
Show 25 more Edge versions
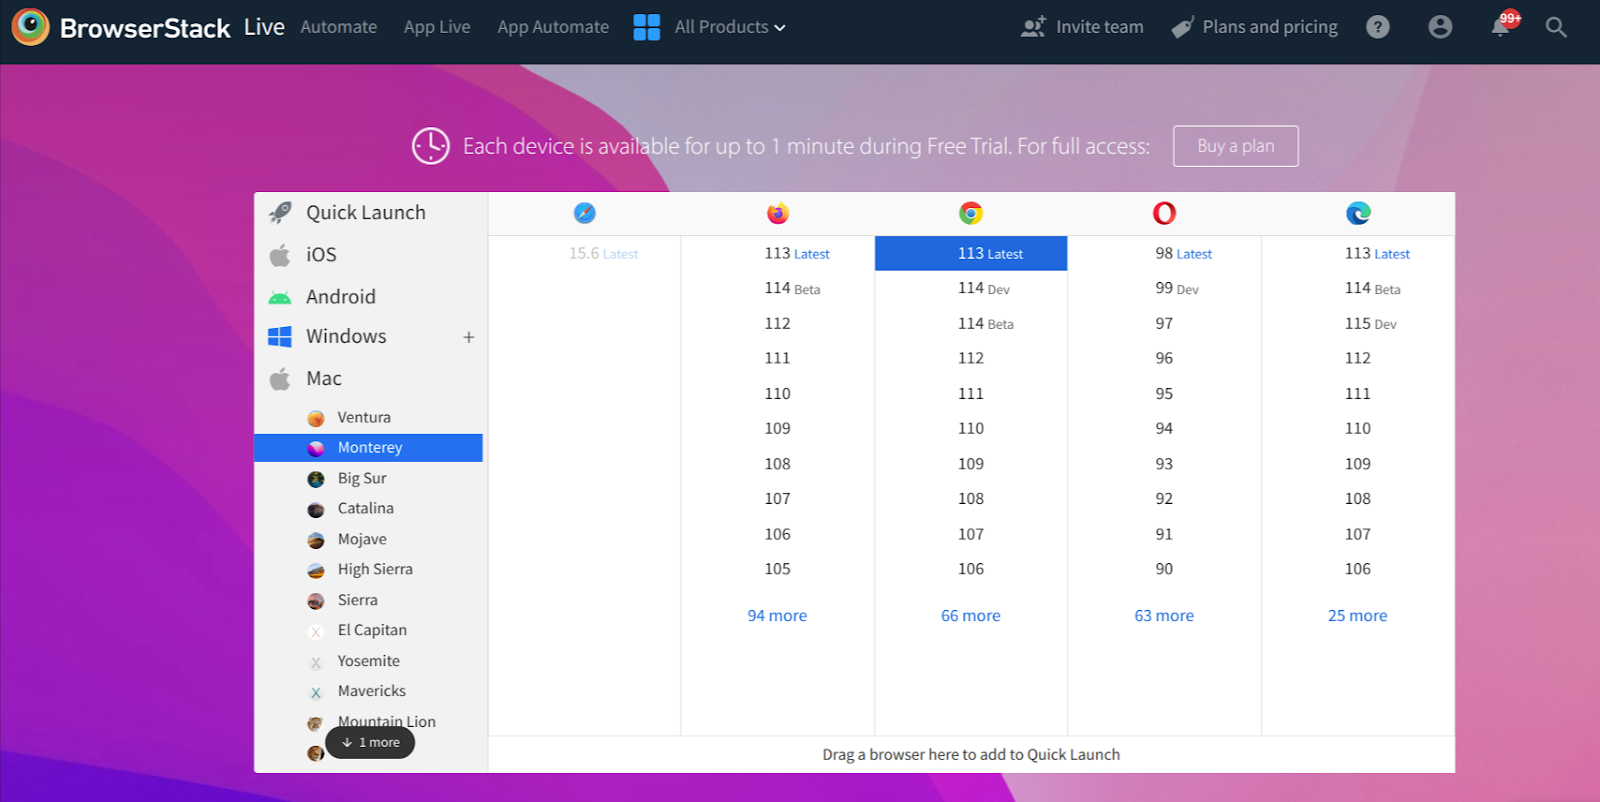[x=1358, y=616]
